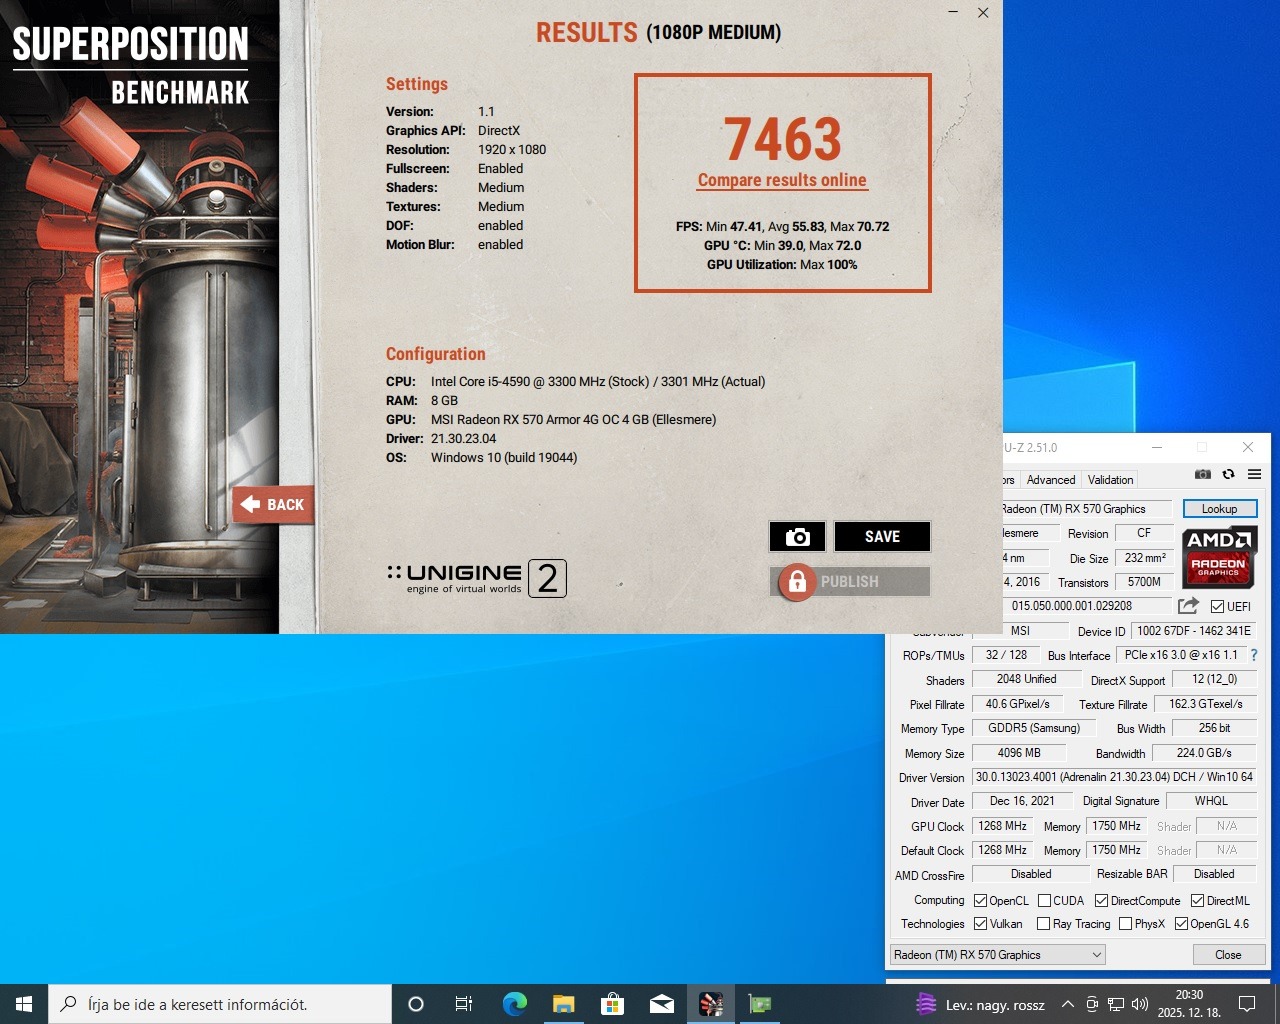Open Mail app from taskbar
The image size is (1280, 1024).
661,1004
